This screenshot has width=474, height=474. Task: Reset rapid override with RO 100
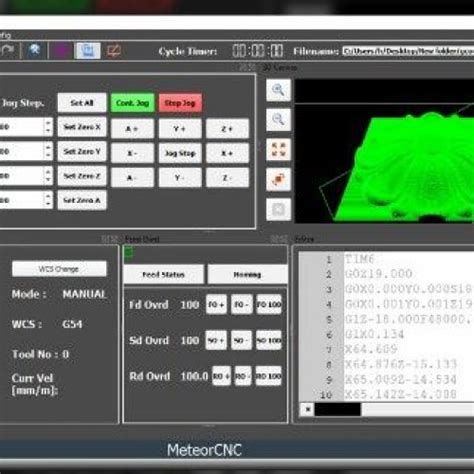[x=269, y=376]
